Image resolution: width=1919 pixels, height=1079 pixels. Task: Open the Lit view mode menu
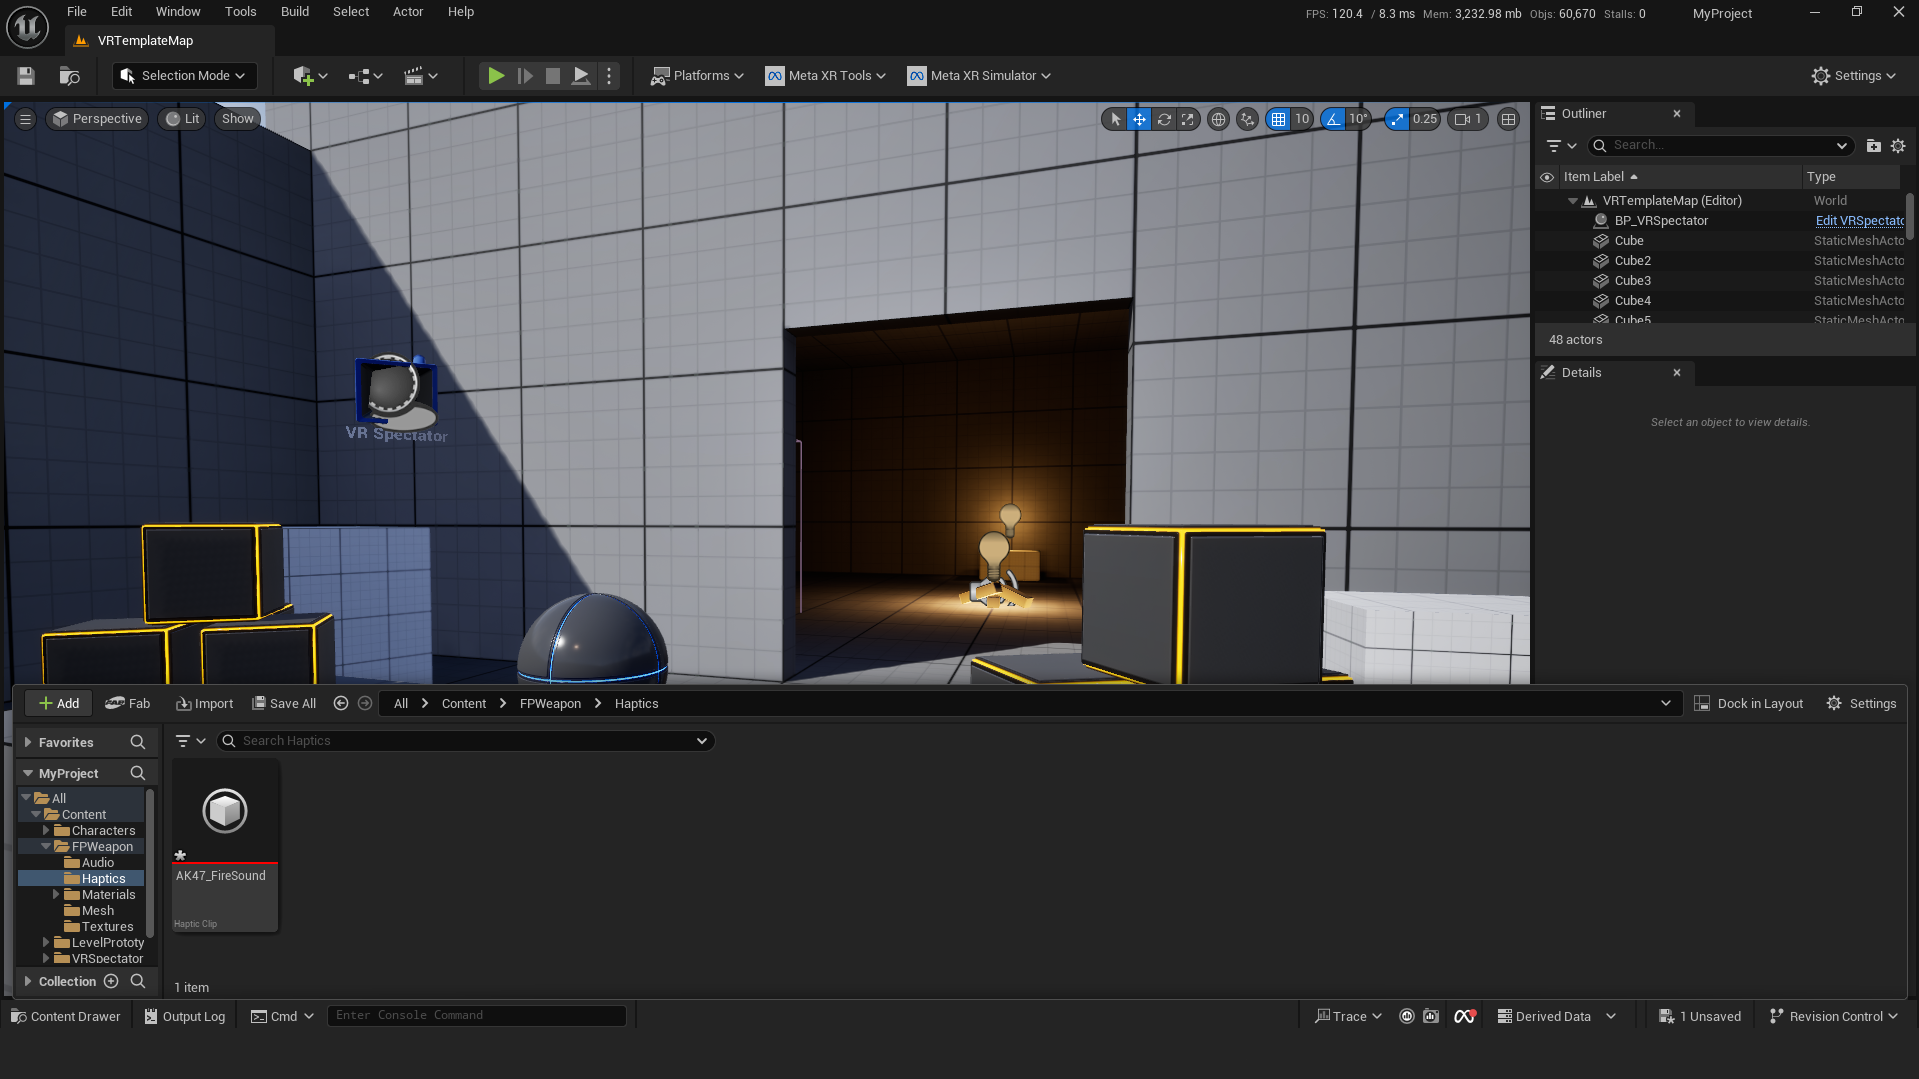[x=183, y=119]
